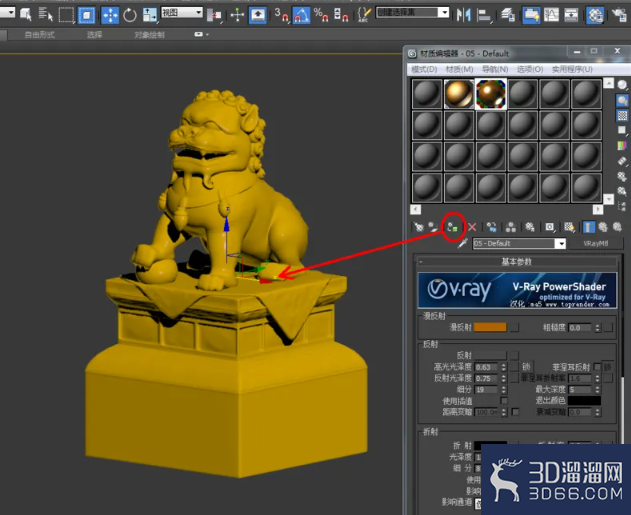This screenshot has height=515, width=631.
Task: Open the 实用程序(U) menu
Action: click(572, 69)
